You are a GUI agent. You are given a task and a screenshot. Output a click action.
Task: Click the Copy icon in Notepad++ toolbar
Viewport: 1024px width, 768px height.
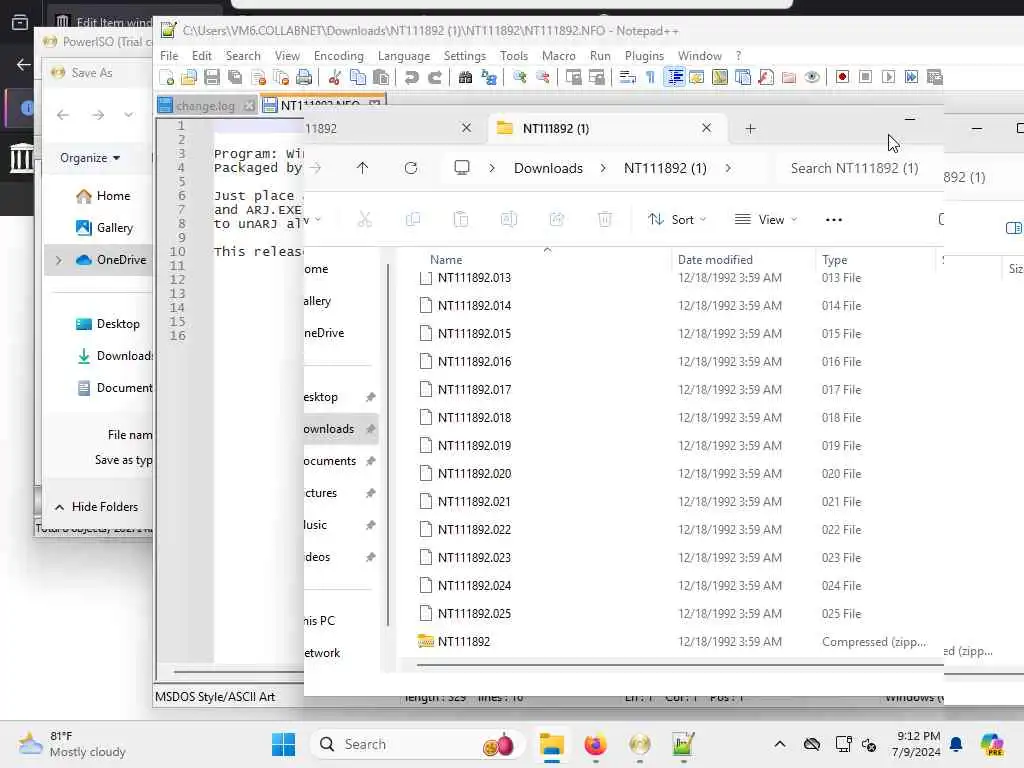[x=358, y=78]
